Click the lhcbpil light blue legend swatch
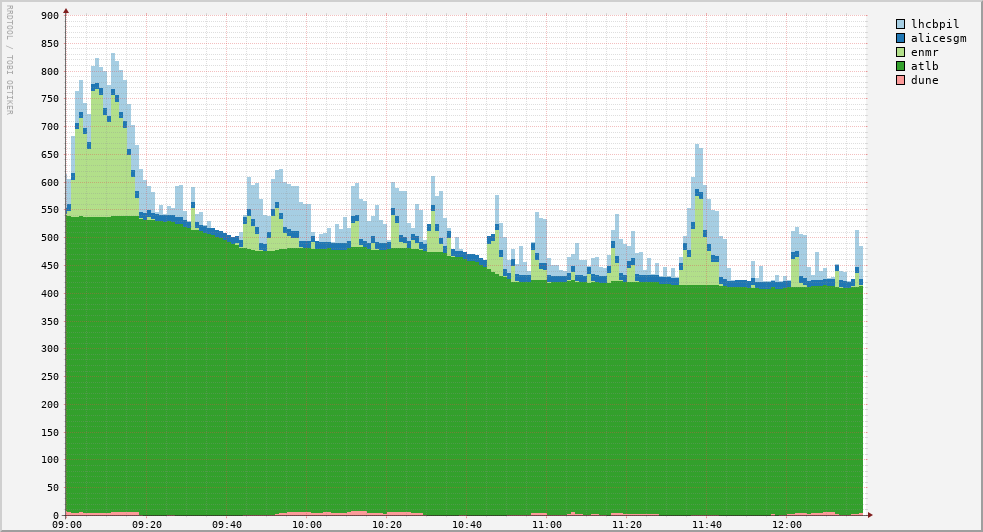Viewport: 983px width, 532px height. point(900,24)
